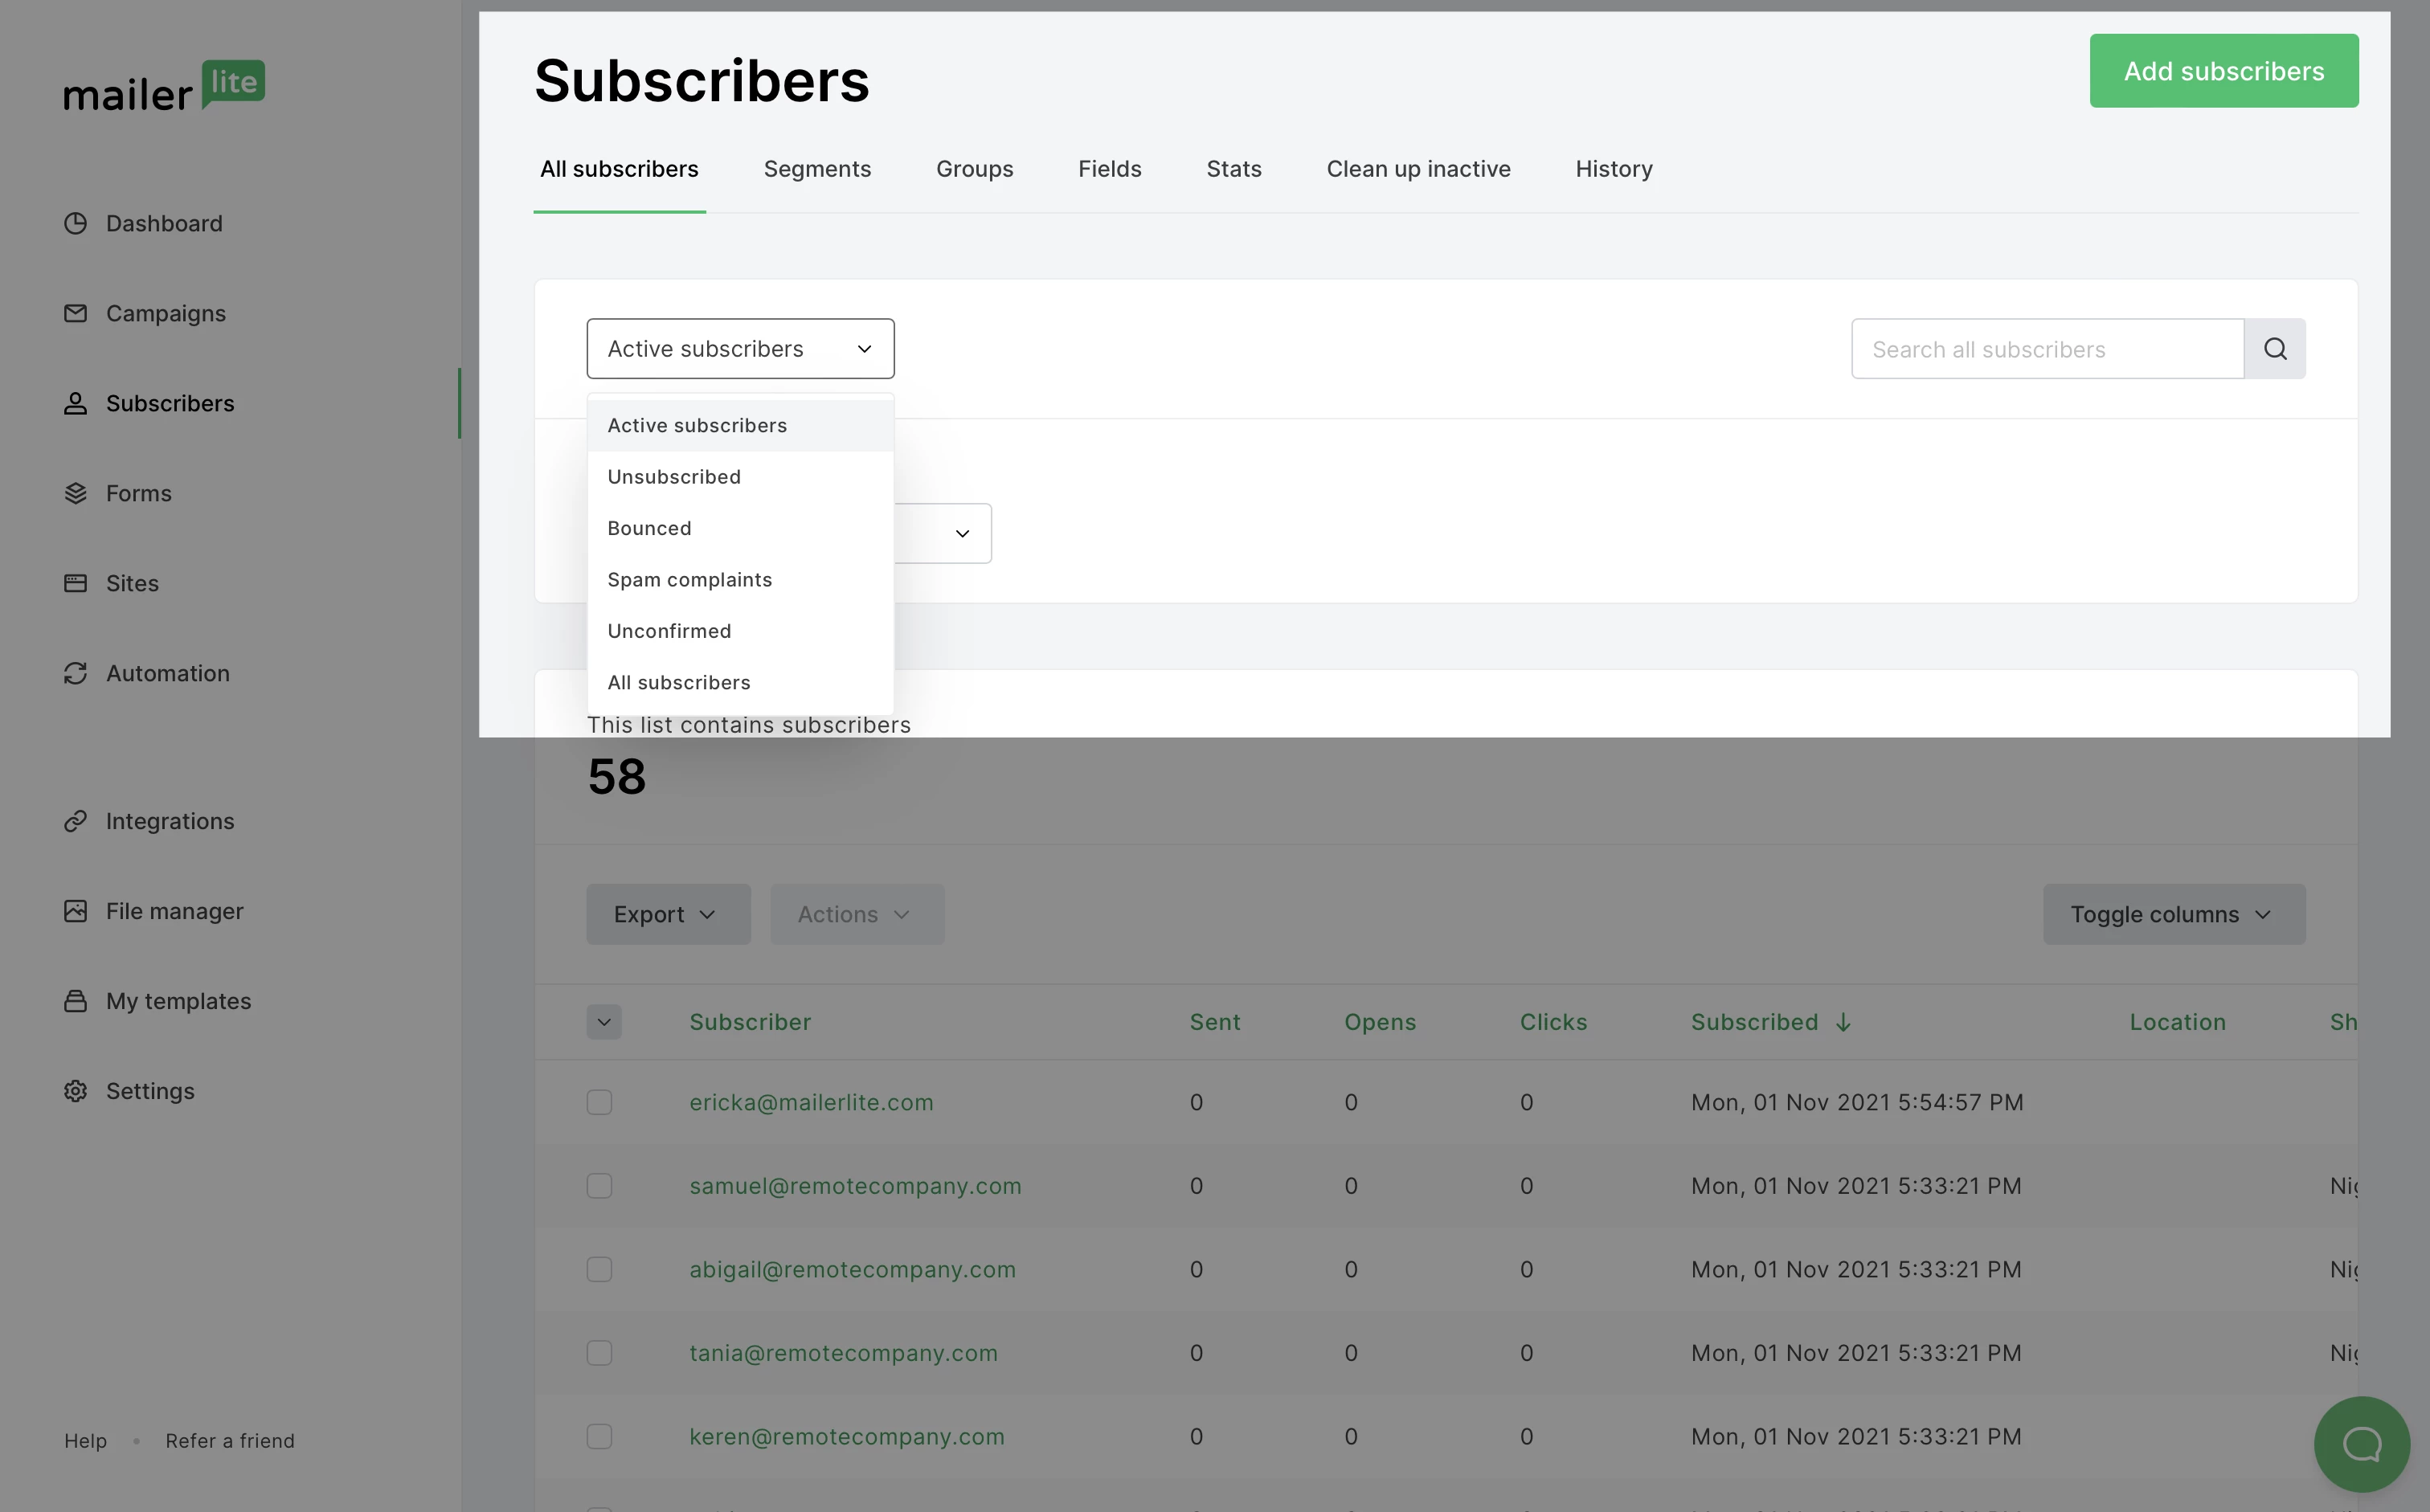Switch to the Segments tab

coord(817,169)
